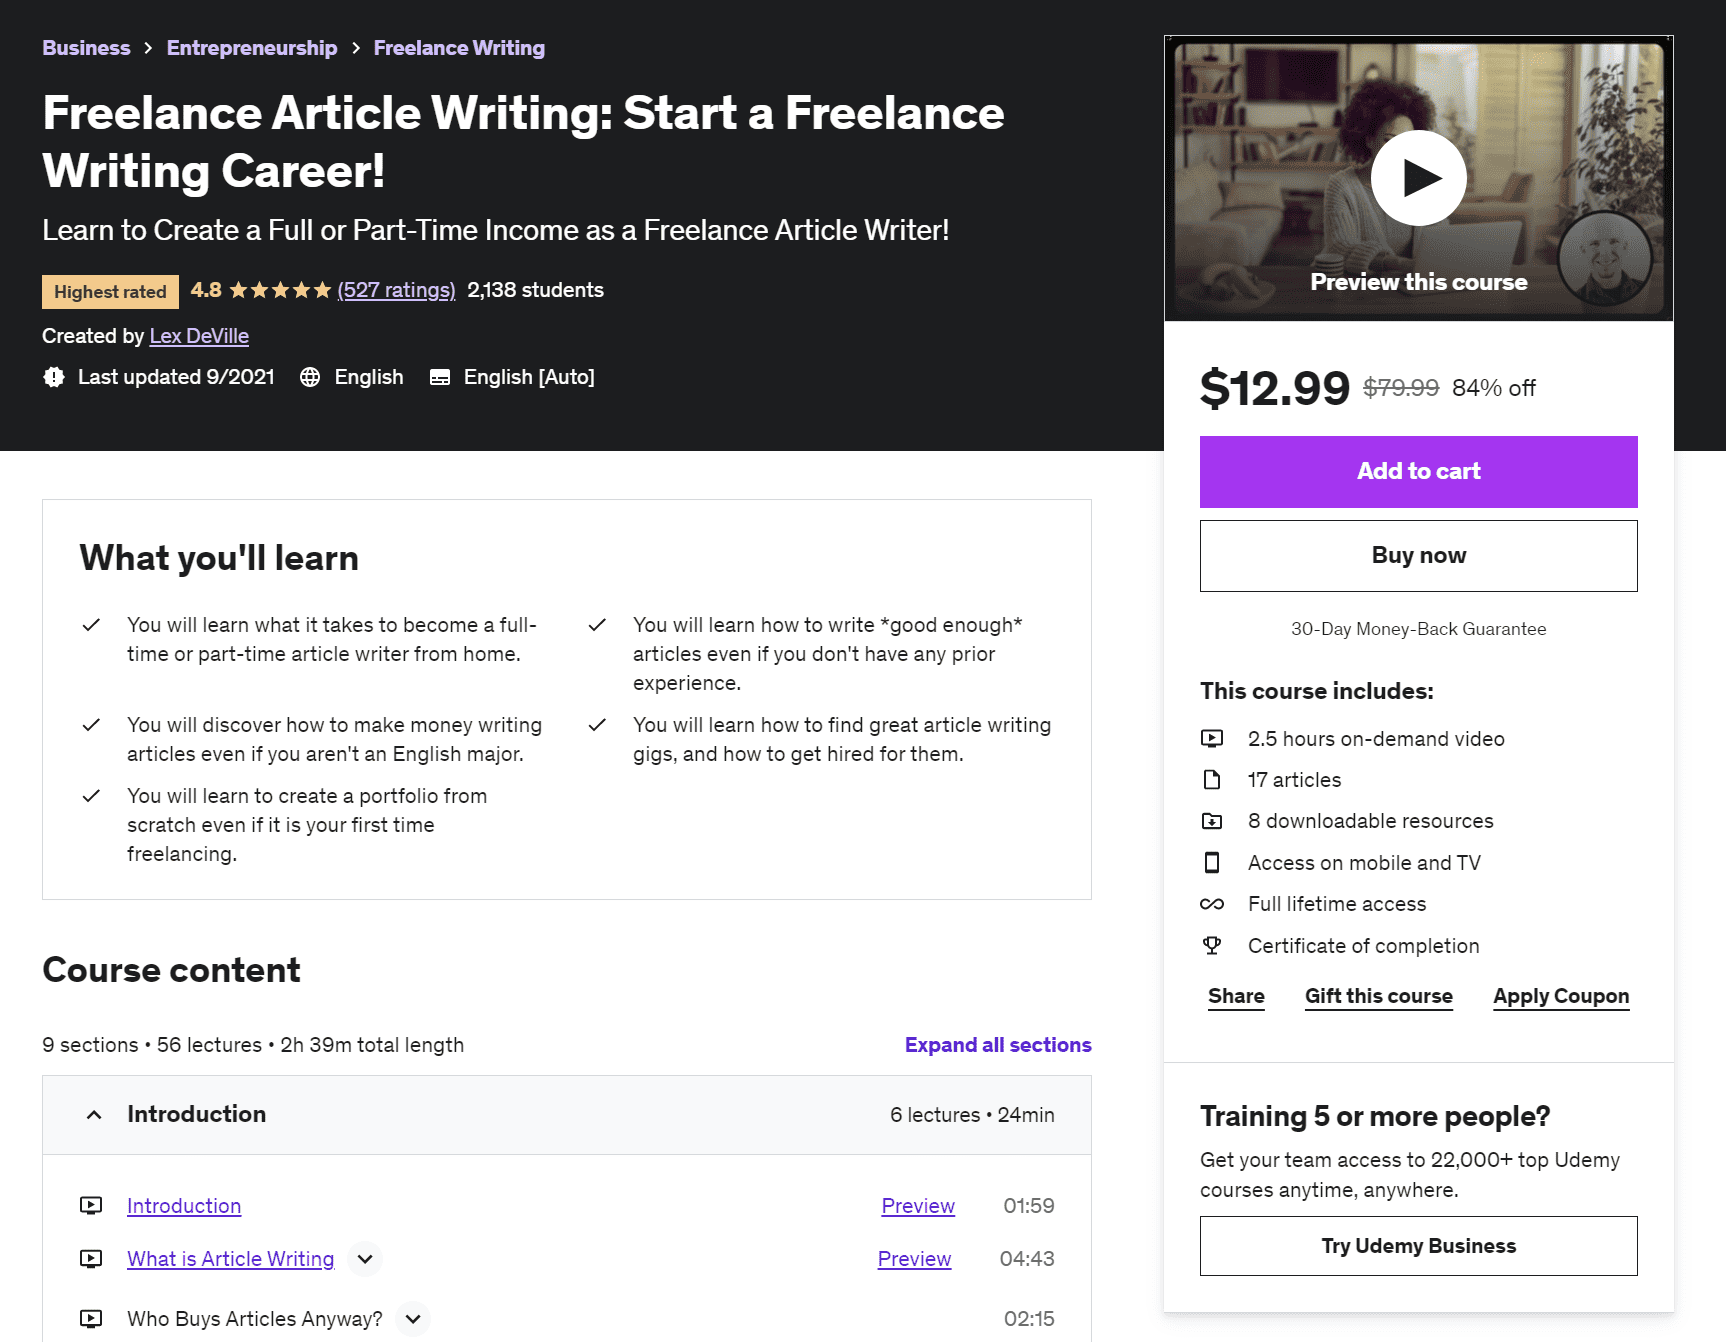Click the articles document icon

(x=1213, y=779)
